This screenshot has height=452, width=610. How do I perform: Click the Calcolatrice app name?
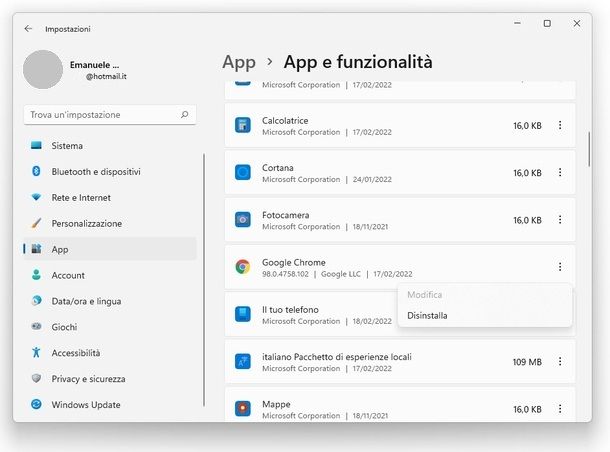coord(285,121)
